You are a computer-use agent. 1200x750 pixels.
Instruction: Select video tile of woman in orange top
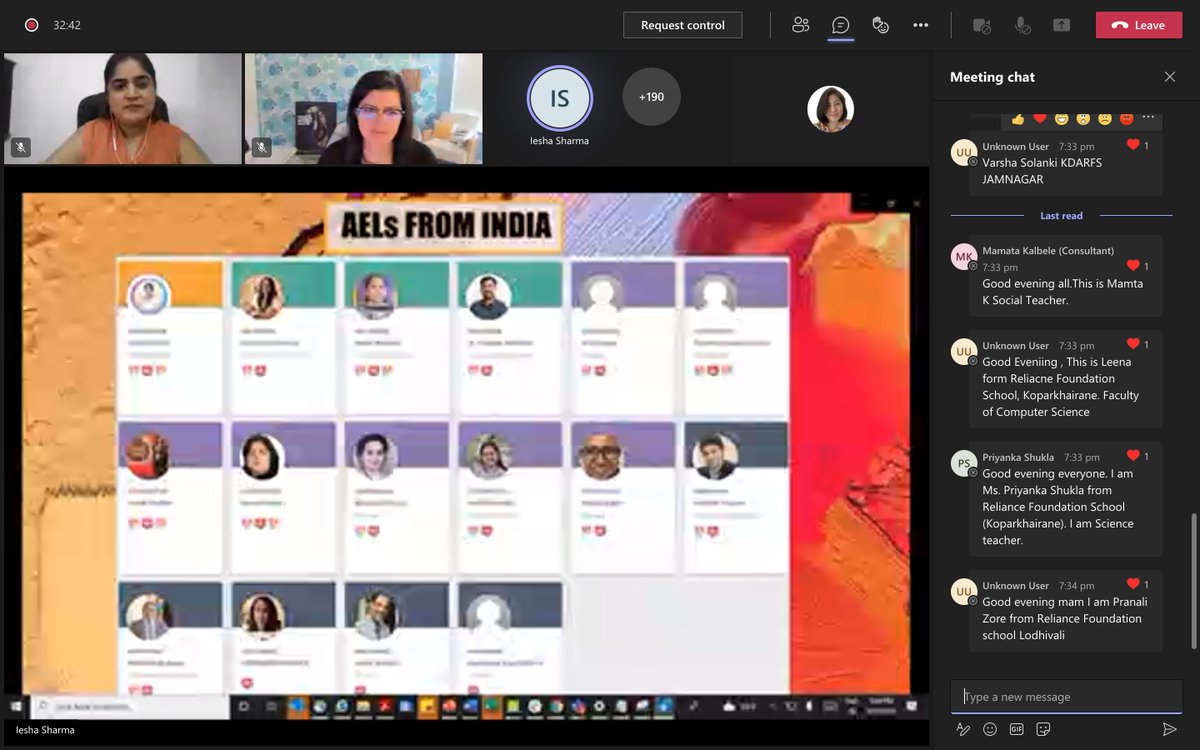coord(123,109)
